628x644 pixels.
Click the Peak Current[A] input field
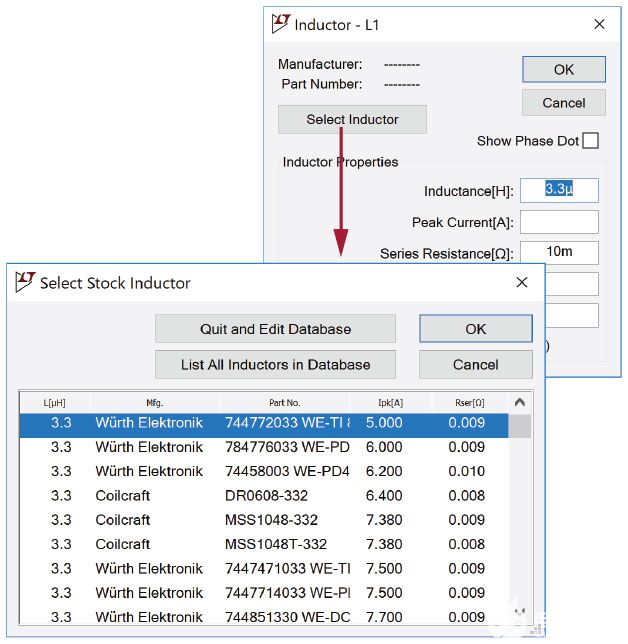pos(558,222)
